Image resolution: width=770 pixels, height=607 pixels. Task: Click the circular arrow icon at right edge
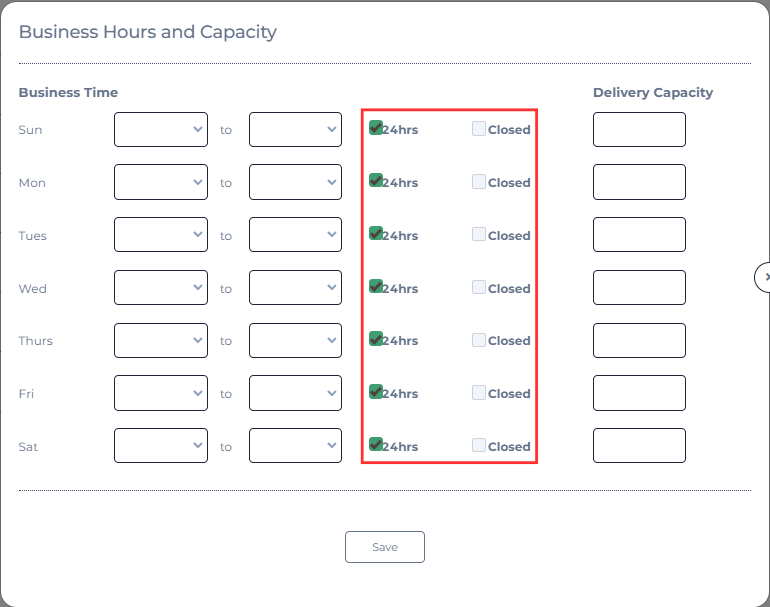coord(763,277)
